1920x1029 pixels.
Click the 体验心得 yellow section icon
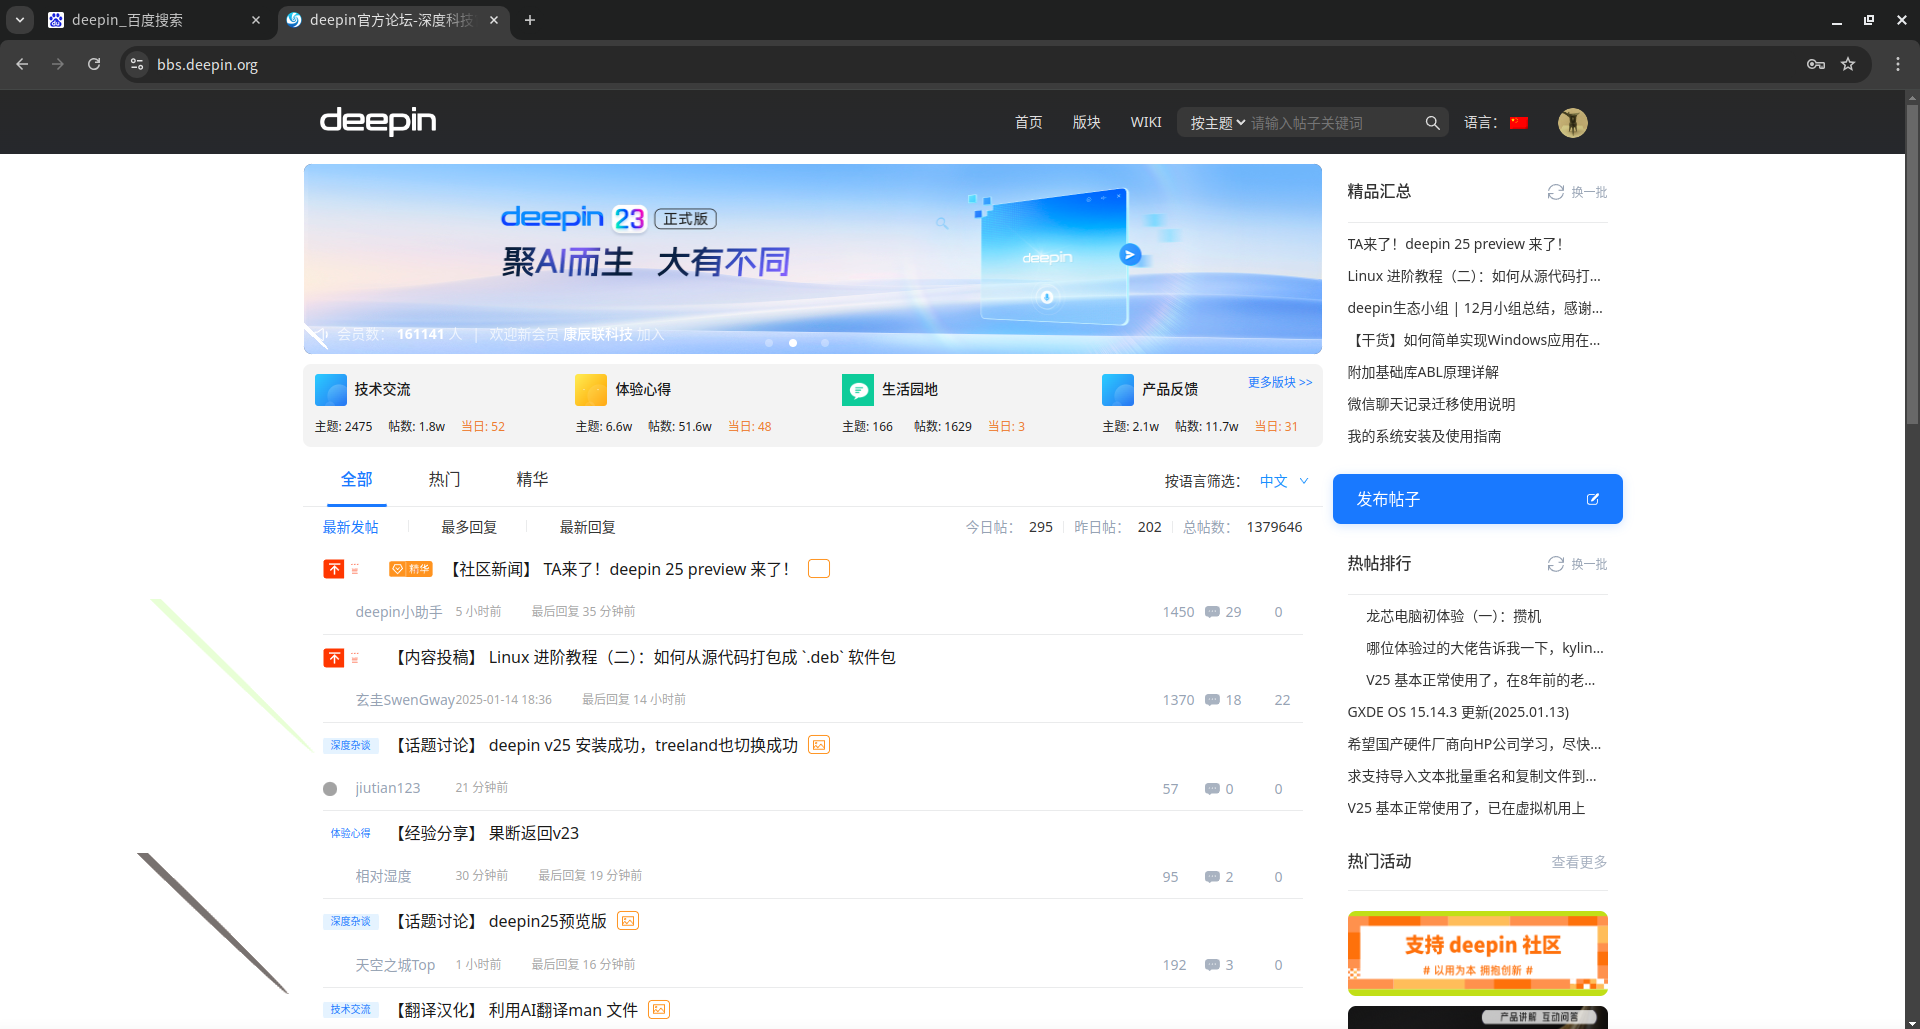pyautogui.click(x=591, y=389)
